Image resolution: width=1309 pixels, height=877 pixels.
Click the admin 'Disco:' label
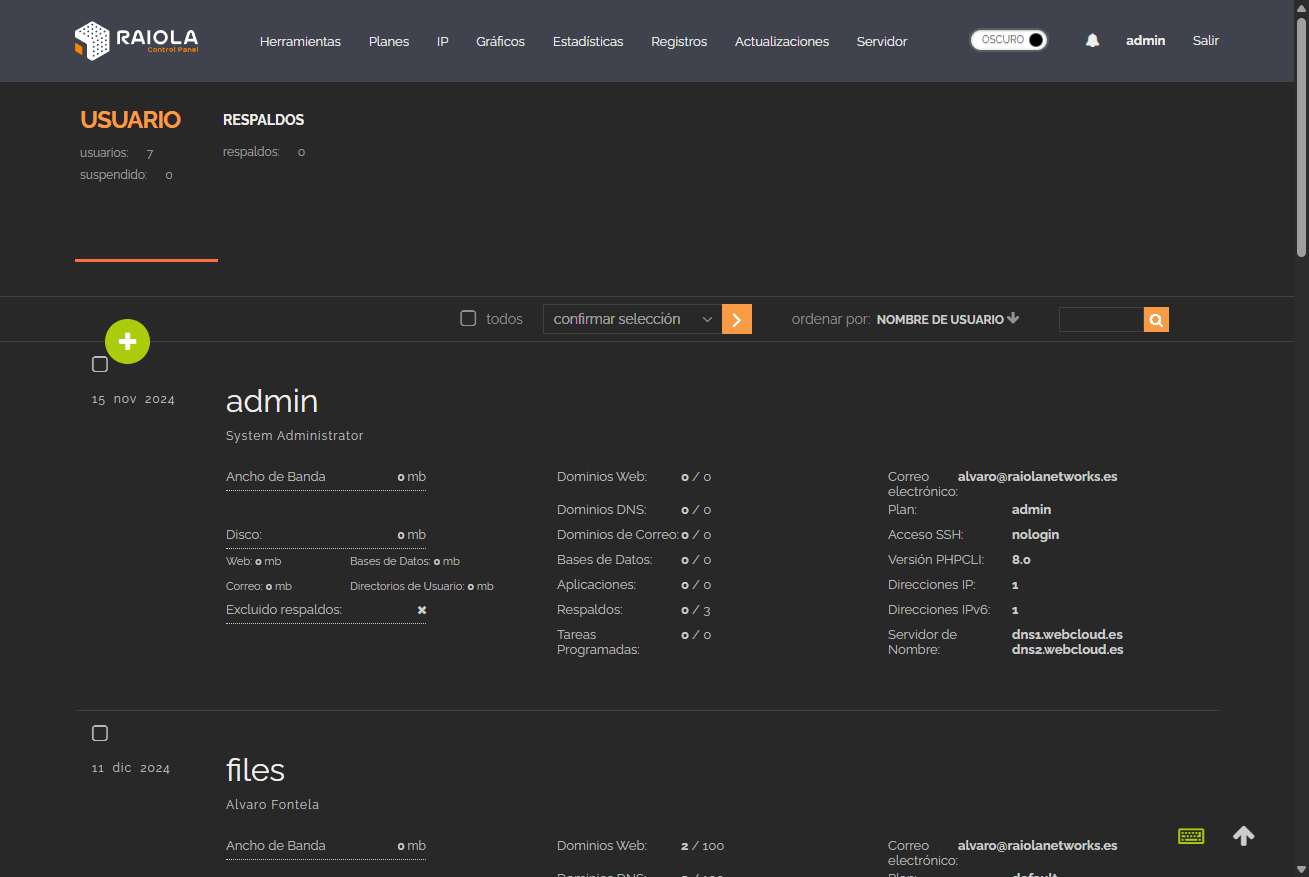pyautogui.click(x=244, y=535)
